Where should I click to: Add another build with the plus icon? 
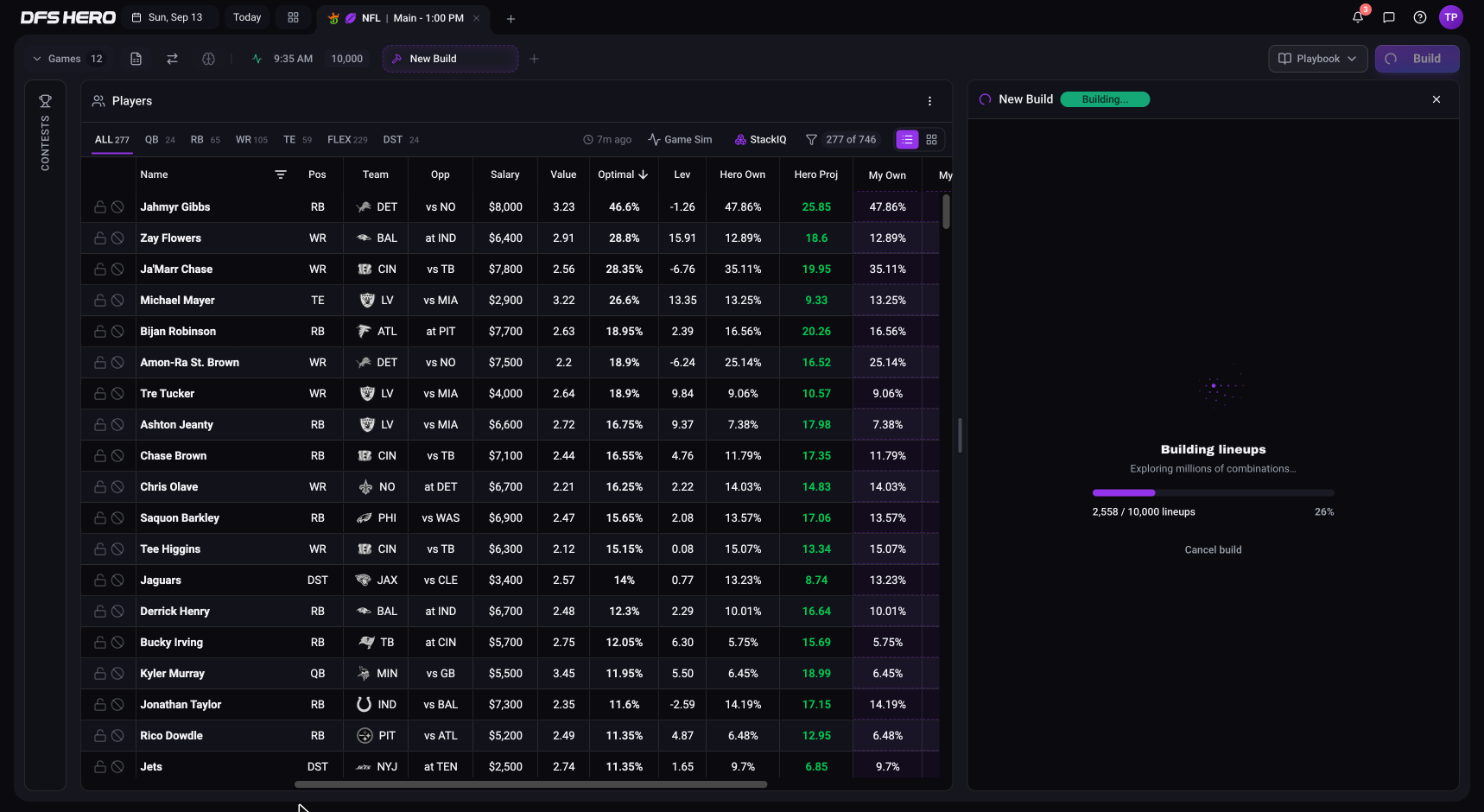(534, 59)
